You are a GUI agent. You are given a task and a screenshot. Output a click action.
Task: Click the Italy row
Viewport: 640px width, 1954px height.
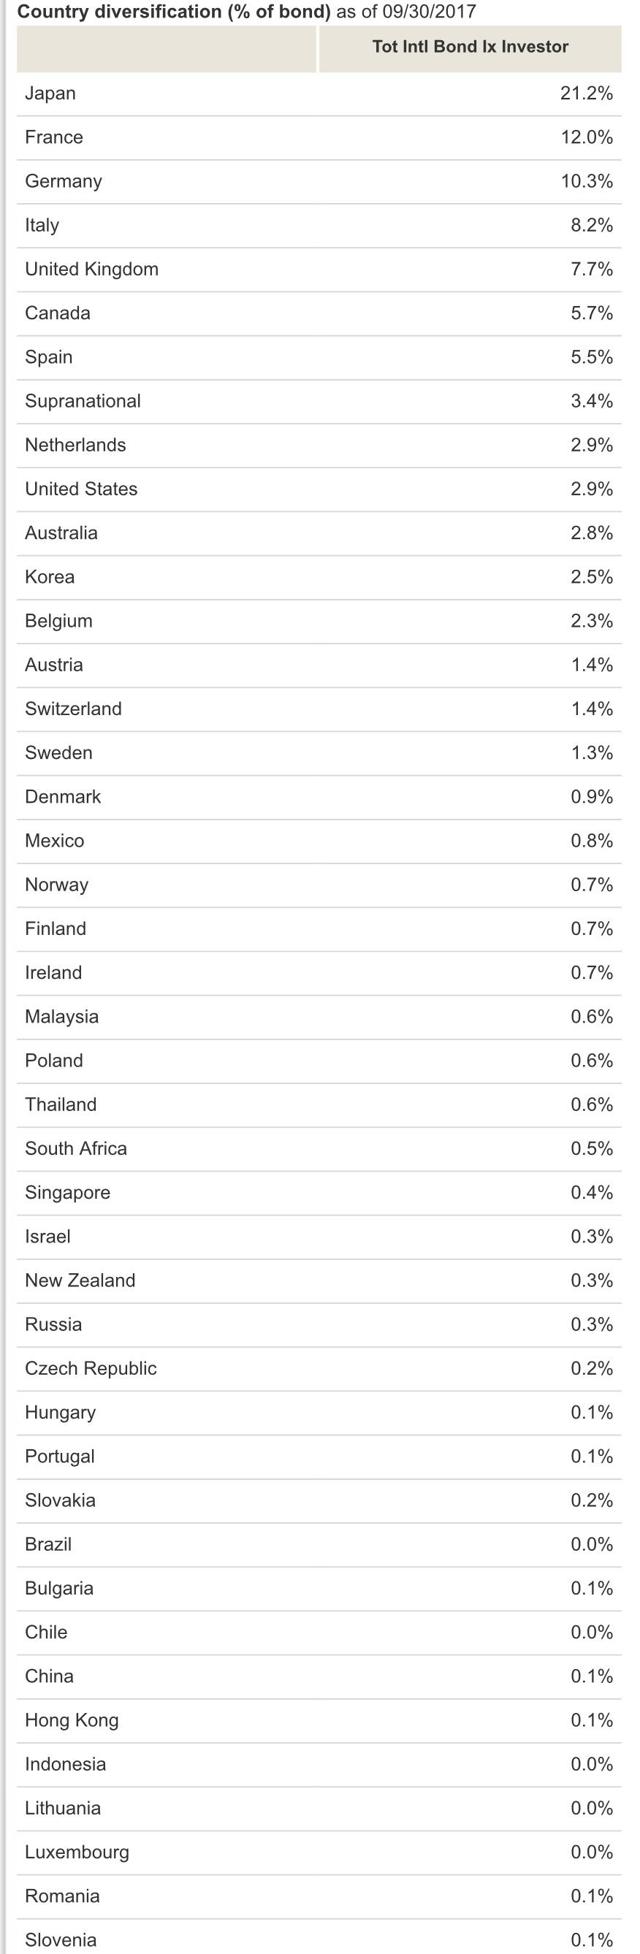click(319, 226)
